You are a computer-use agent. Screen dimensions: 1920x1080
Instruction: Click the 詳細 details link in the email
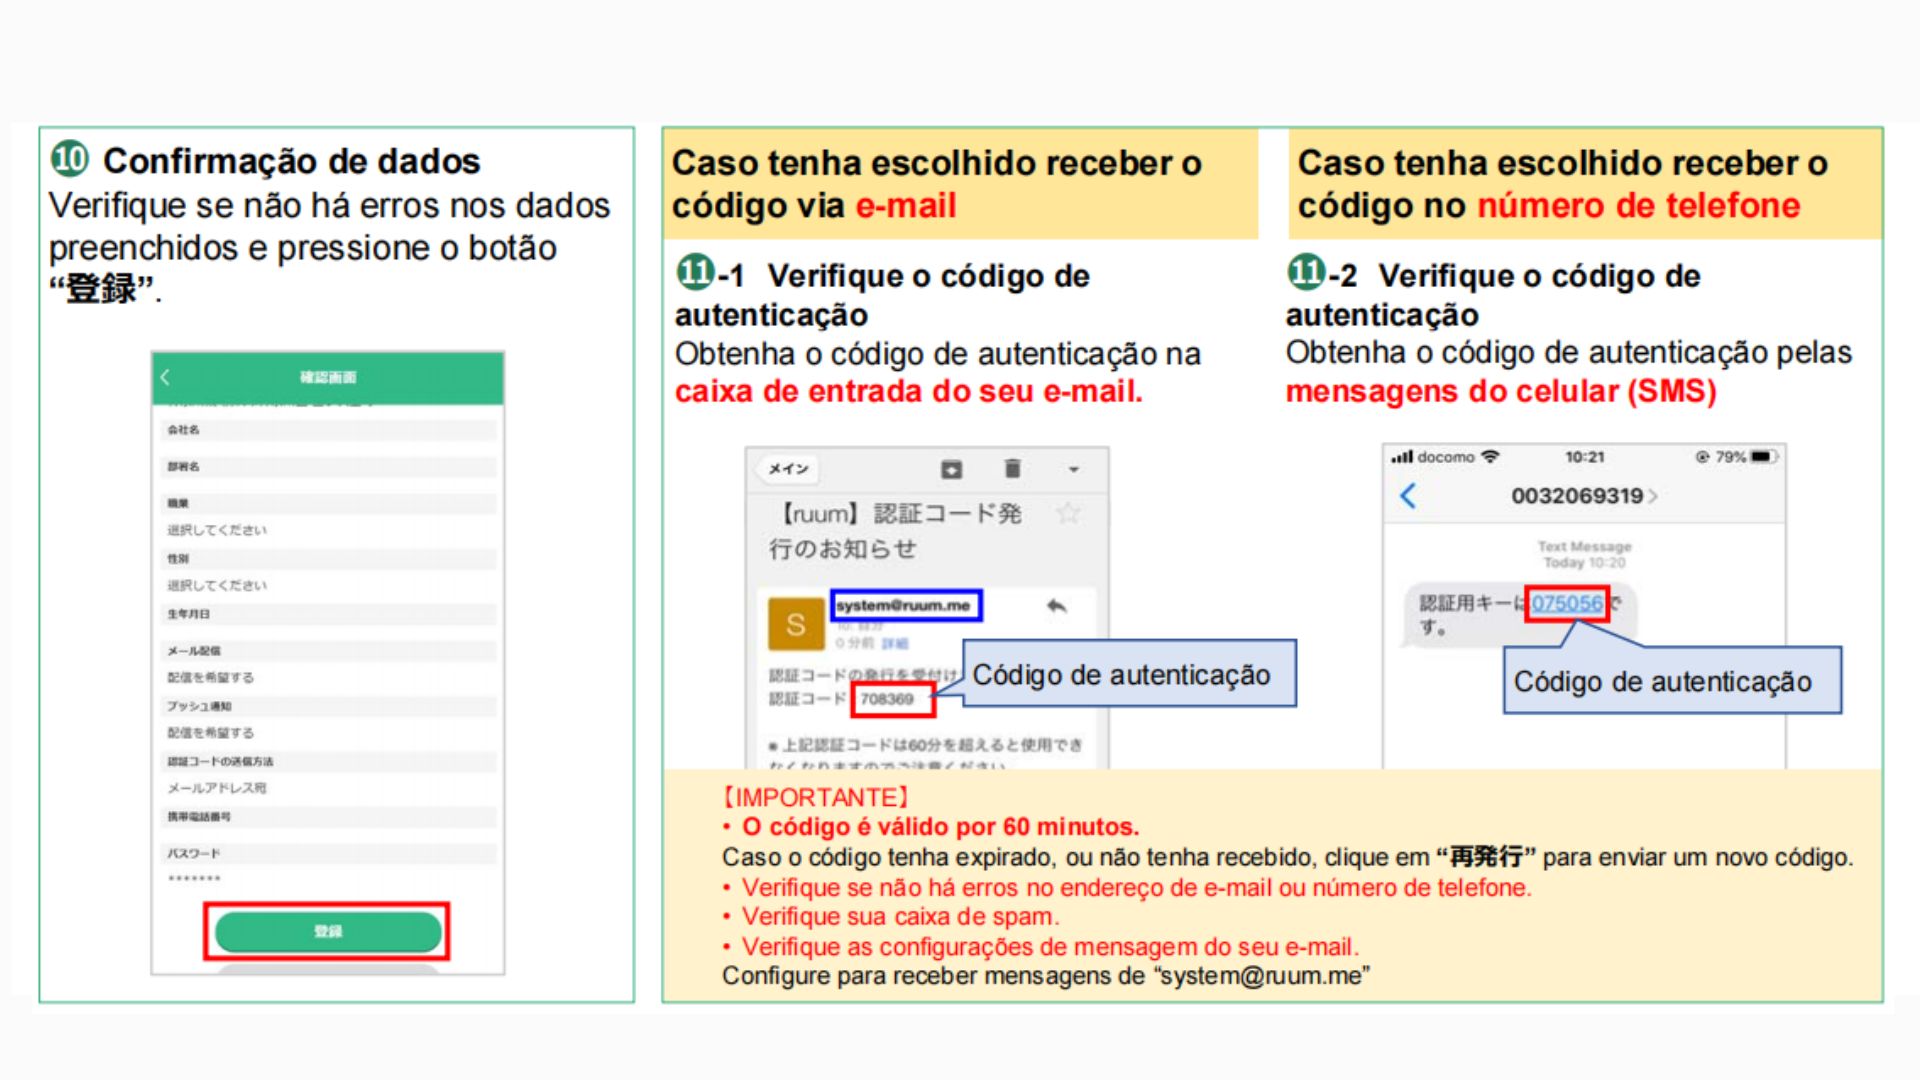895,643
